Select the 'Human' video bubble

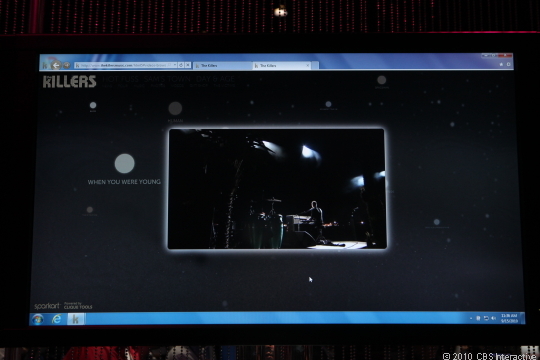point(175,108)
